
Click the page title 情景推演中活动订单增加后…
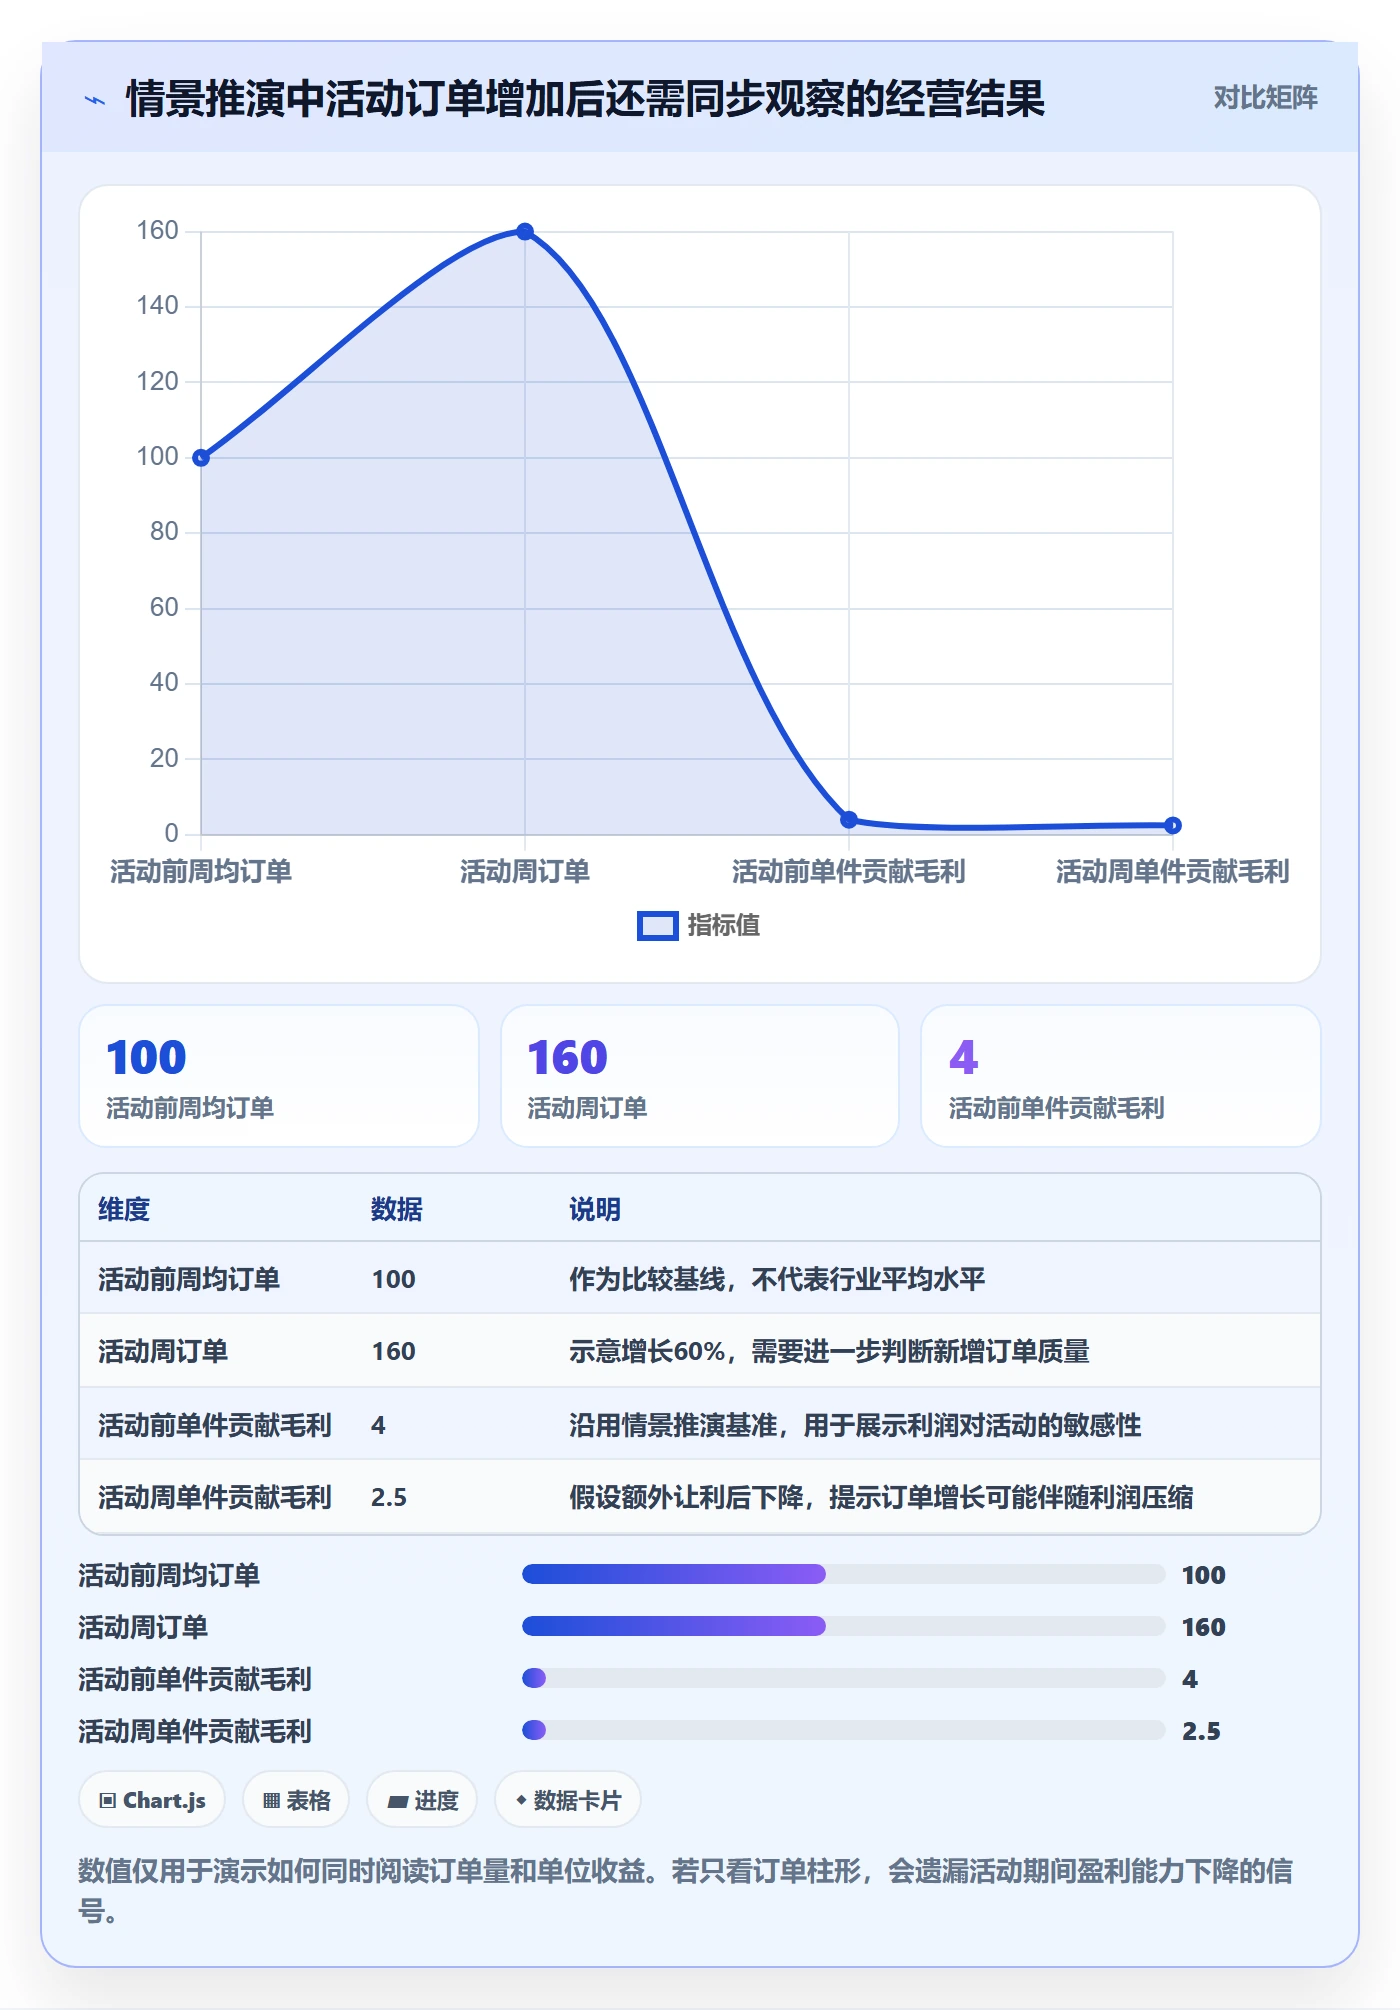click(585, 99)
